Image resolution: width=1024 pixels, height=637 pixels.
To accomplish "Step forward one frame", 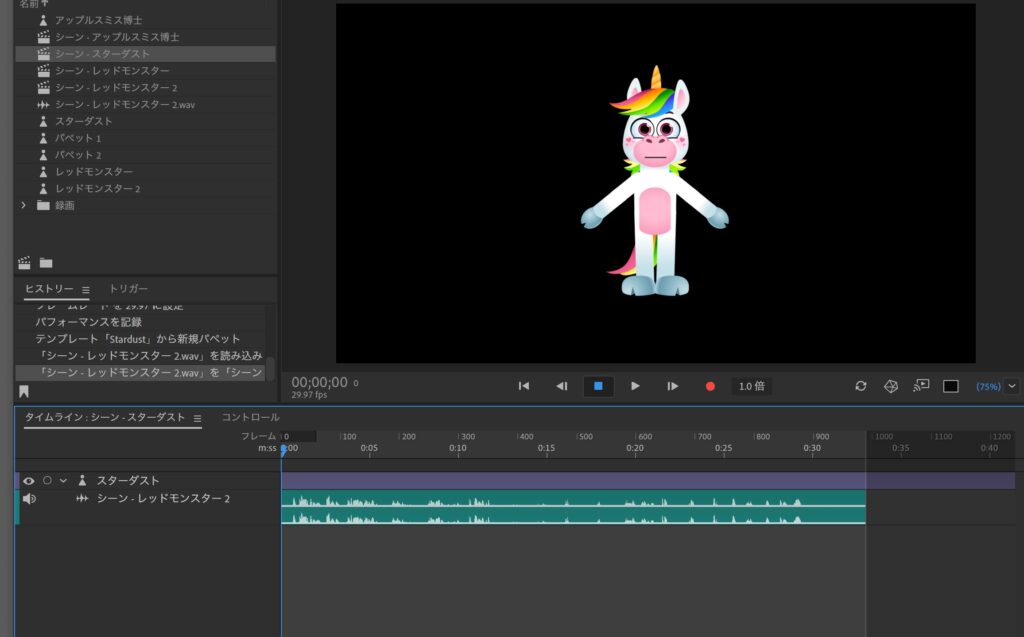I will (673, 386).
